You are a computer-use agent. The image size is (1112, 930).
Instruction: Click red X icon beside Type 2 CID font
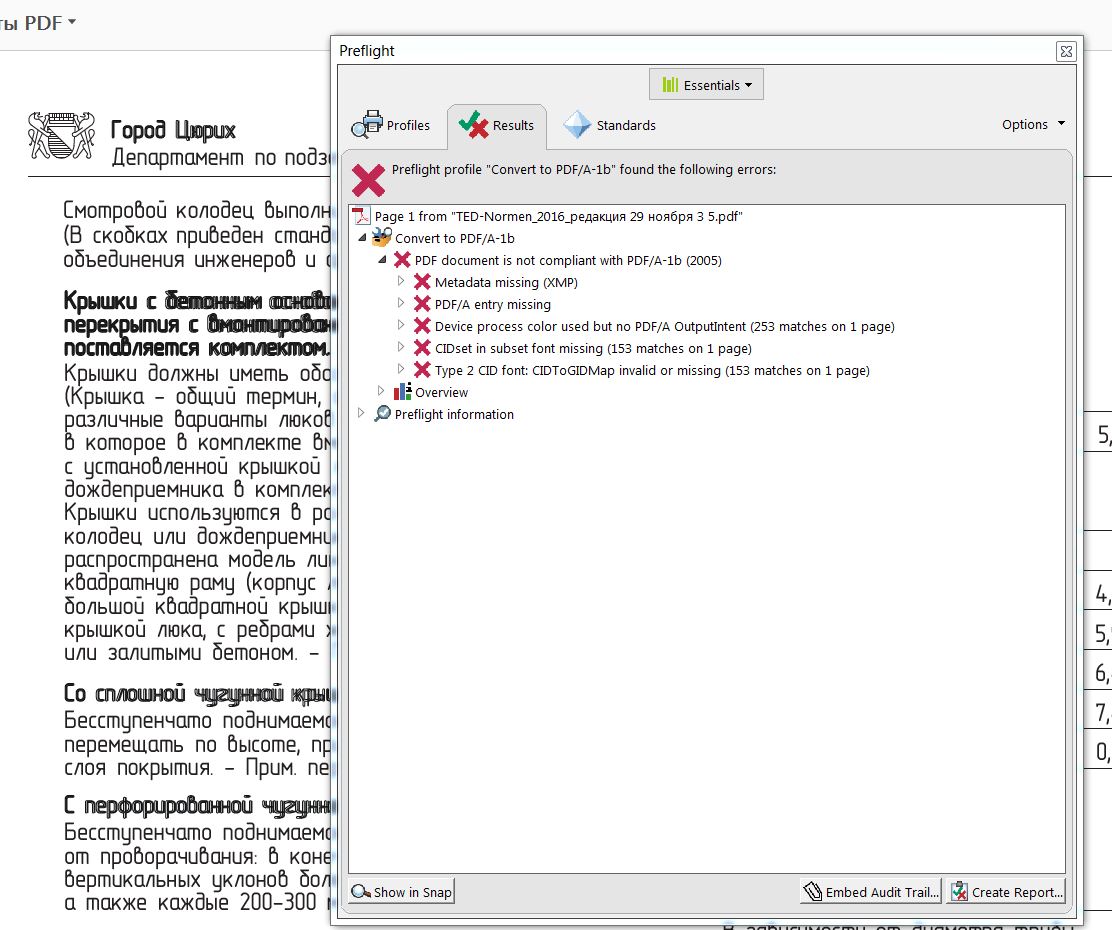422,370
